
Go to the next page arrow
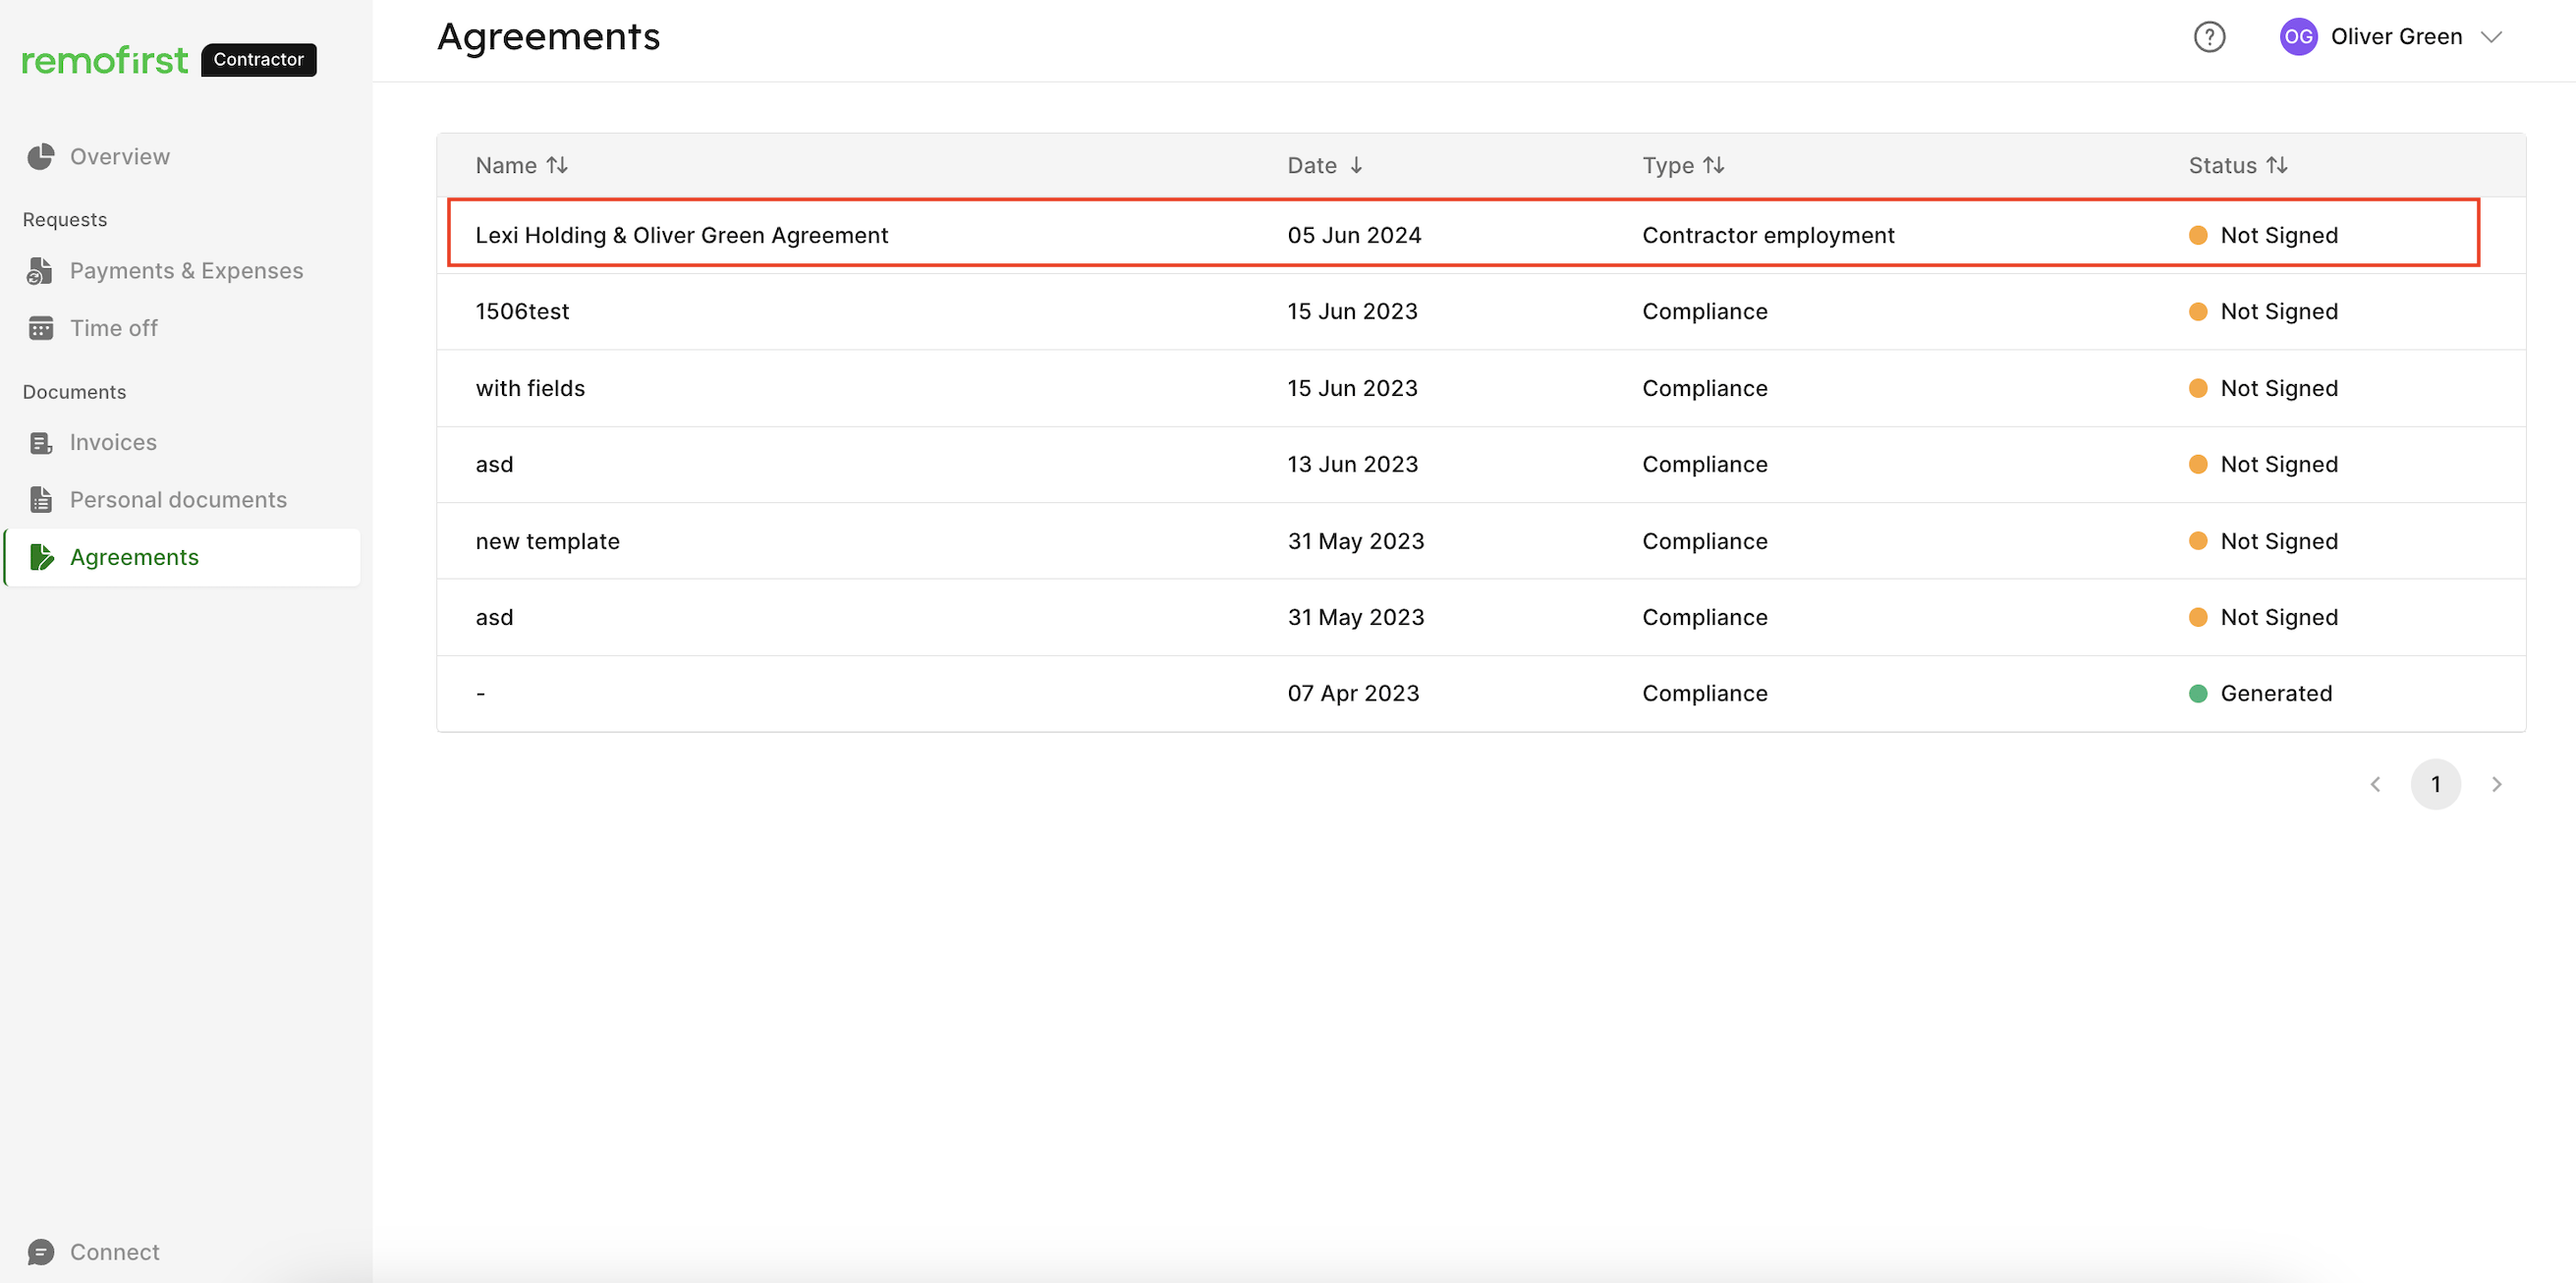click(2496, 784)
